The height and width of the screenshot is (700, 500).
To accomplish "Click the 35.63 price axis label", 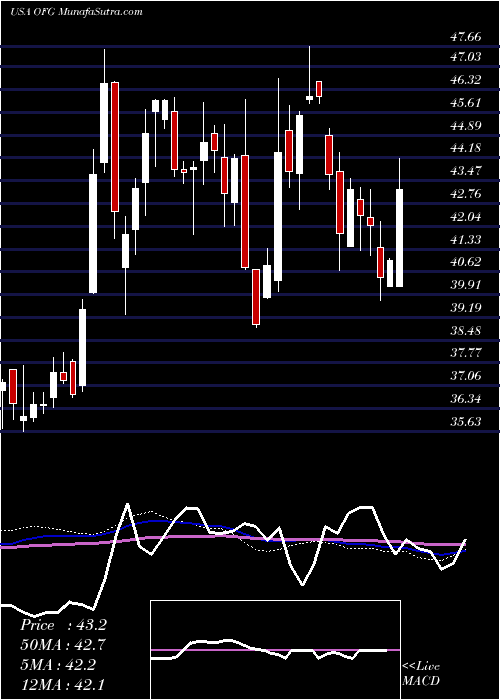I will click(466, 422).
